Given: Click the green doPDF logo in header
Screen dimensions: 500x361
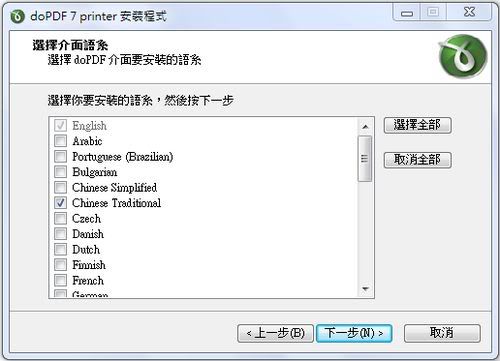Looking at the screenshot, I should pyautogui.click(x=462, y=56).
